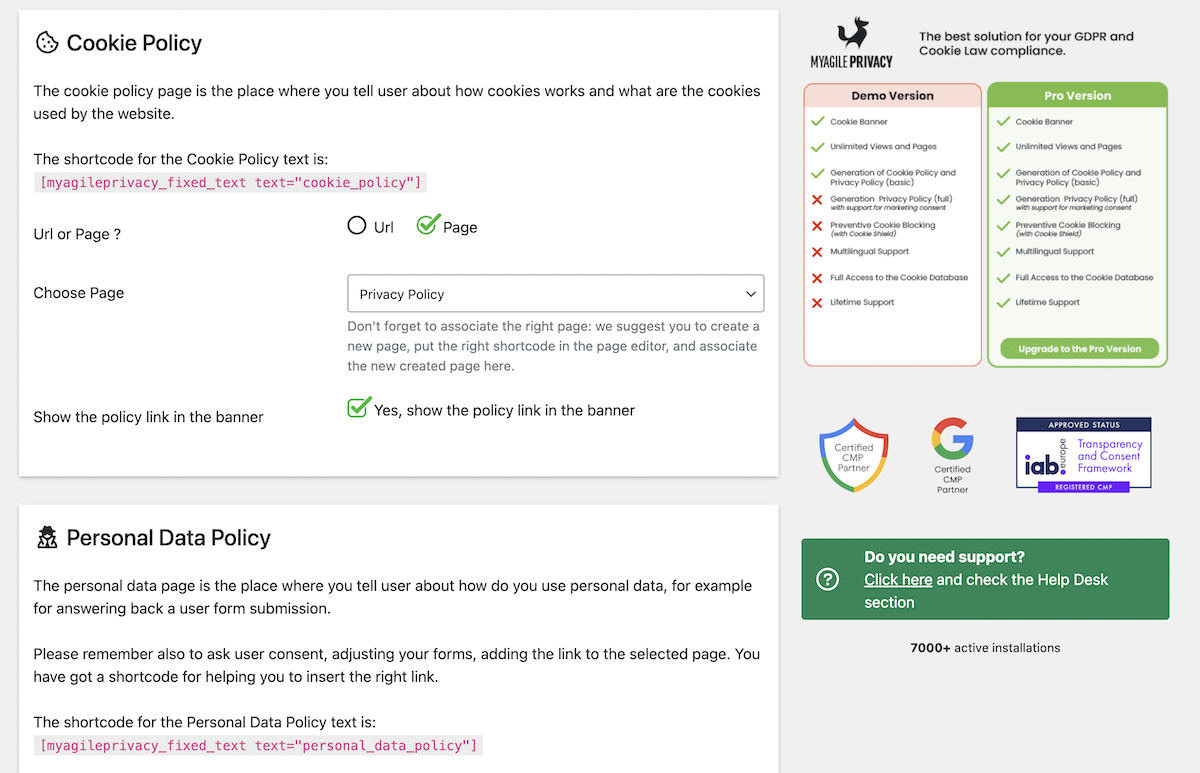This screenshot has height=773, width=1200.
Task: Click the Pro Version header
Action: 1077,96
